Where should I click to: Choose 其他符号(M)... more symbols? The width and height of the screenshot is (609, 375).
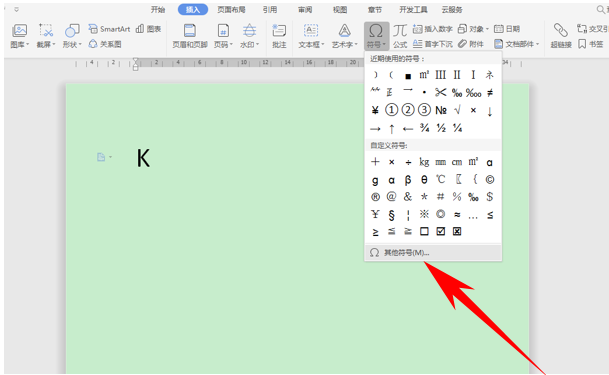[433, 253]
